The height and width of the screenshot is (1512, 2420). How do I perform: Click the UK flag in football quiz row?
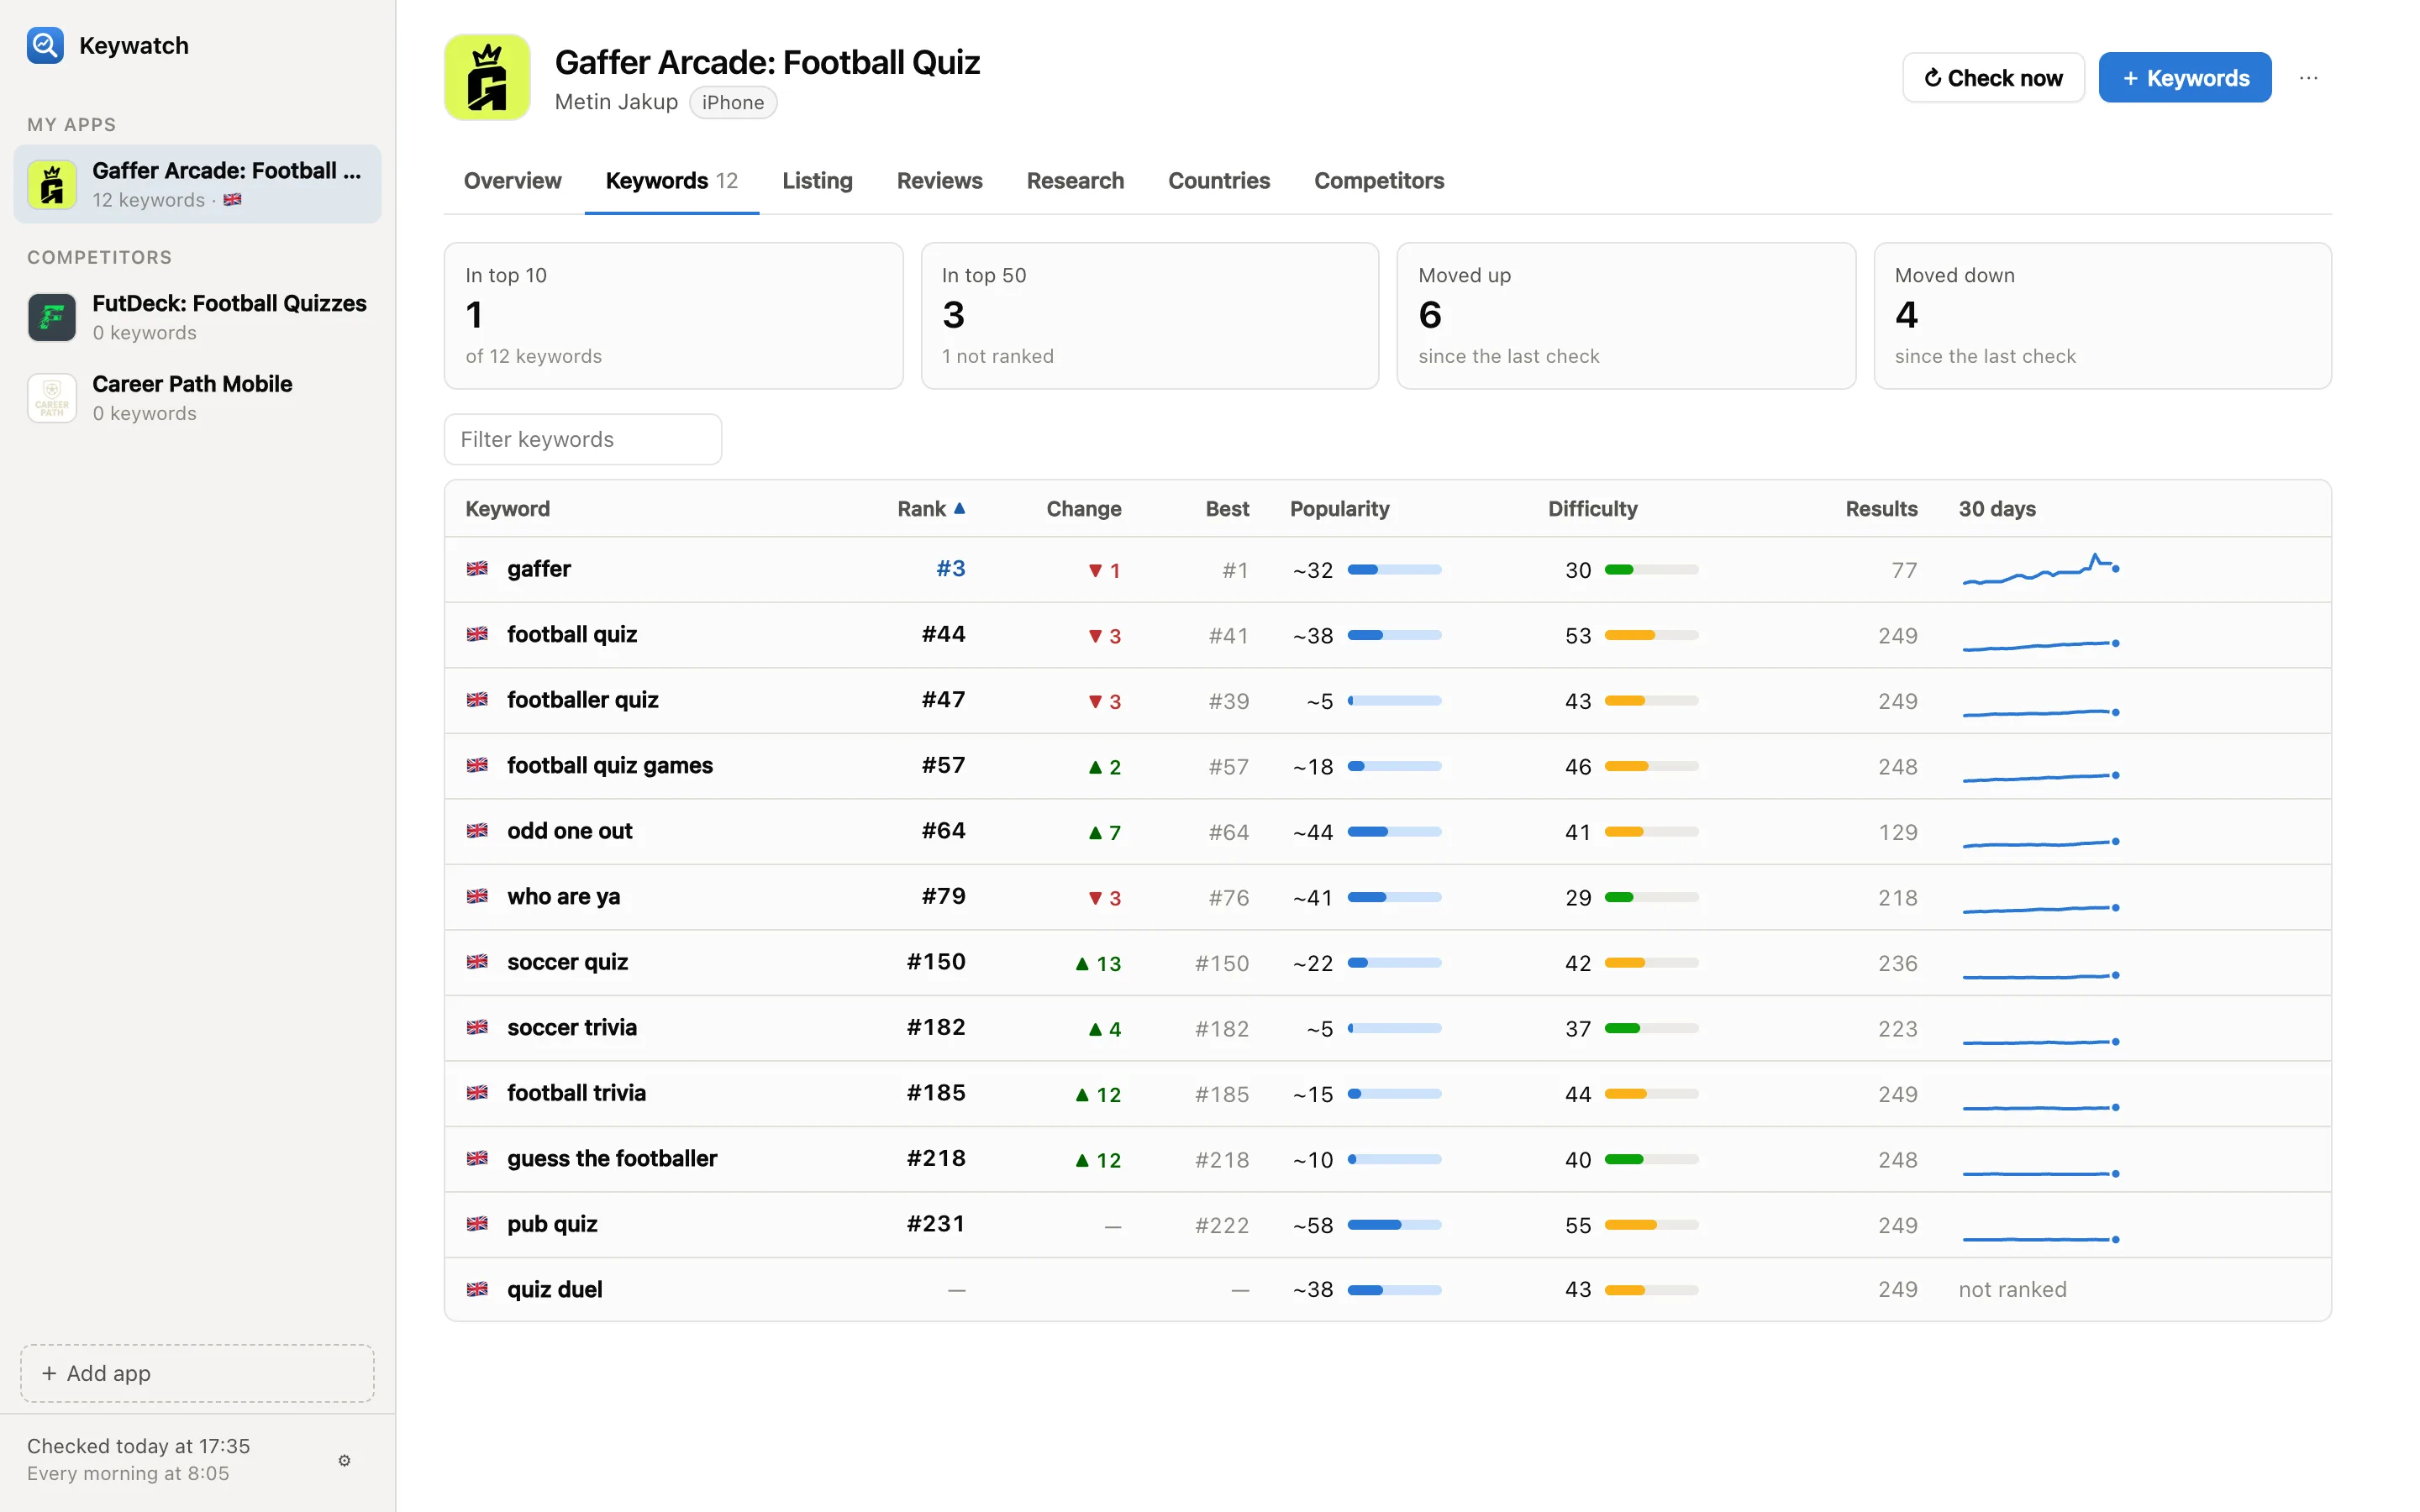click(477, 634)
